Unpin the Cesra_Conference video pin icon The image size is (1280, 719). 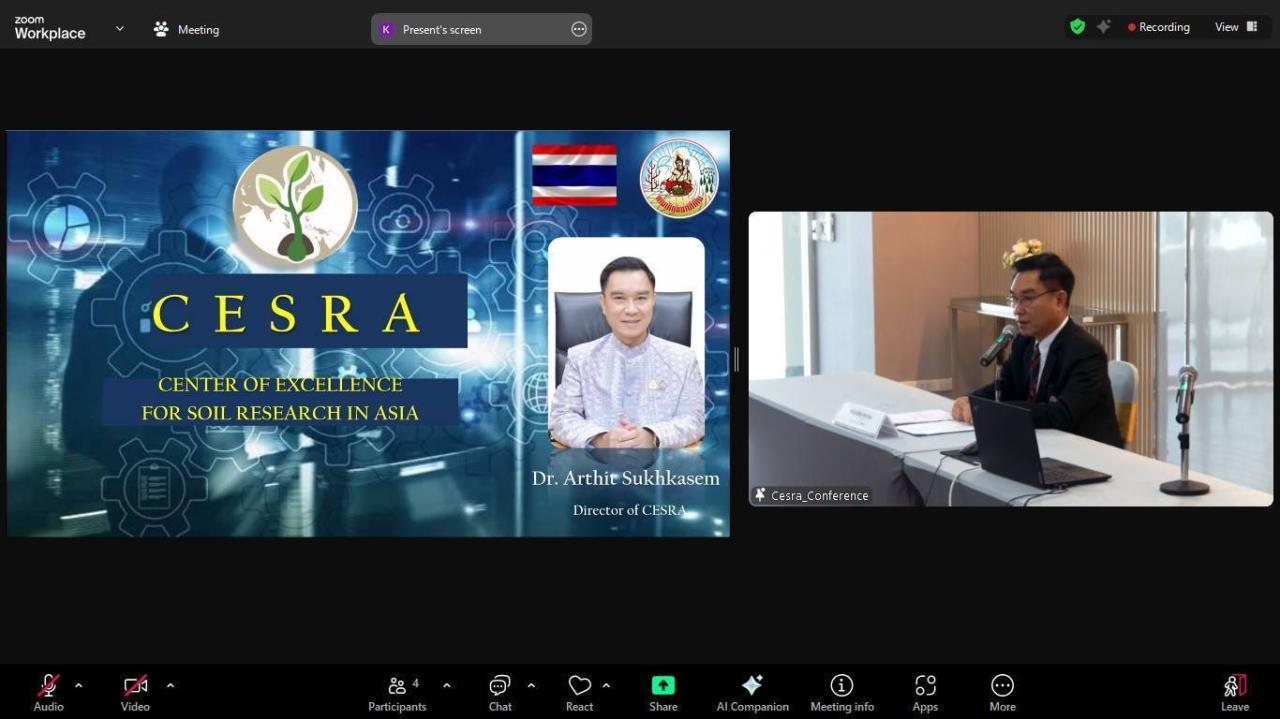point(759,494)
